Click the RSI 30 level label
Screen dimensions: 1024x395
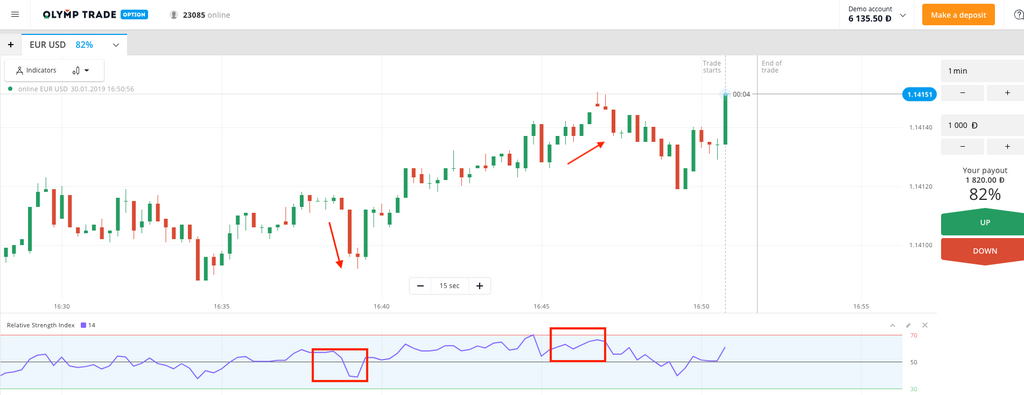914,389
